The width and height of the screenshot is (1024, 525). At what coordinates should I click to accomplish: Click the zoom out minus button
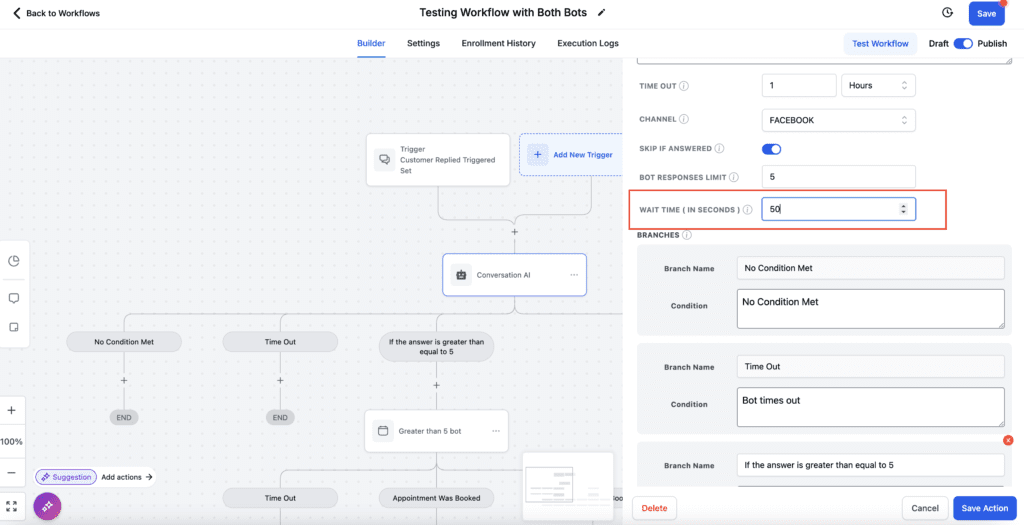(x=12, y=472)
